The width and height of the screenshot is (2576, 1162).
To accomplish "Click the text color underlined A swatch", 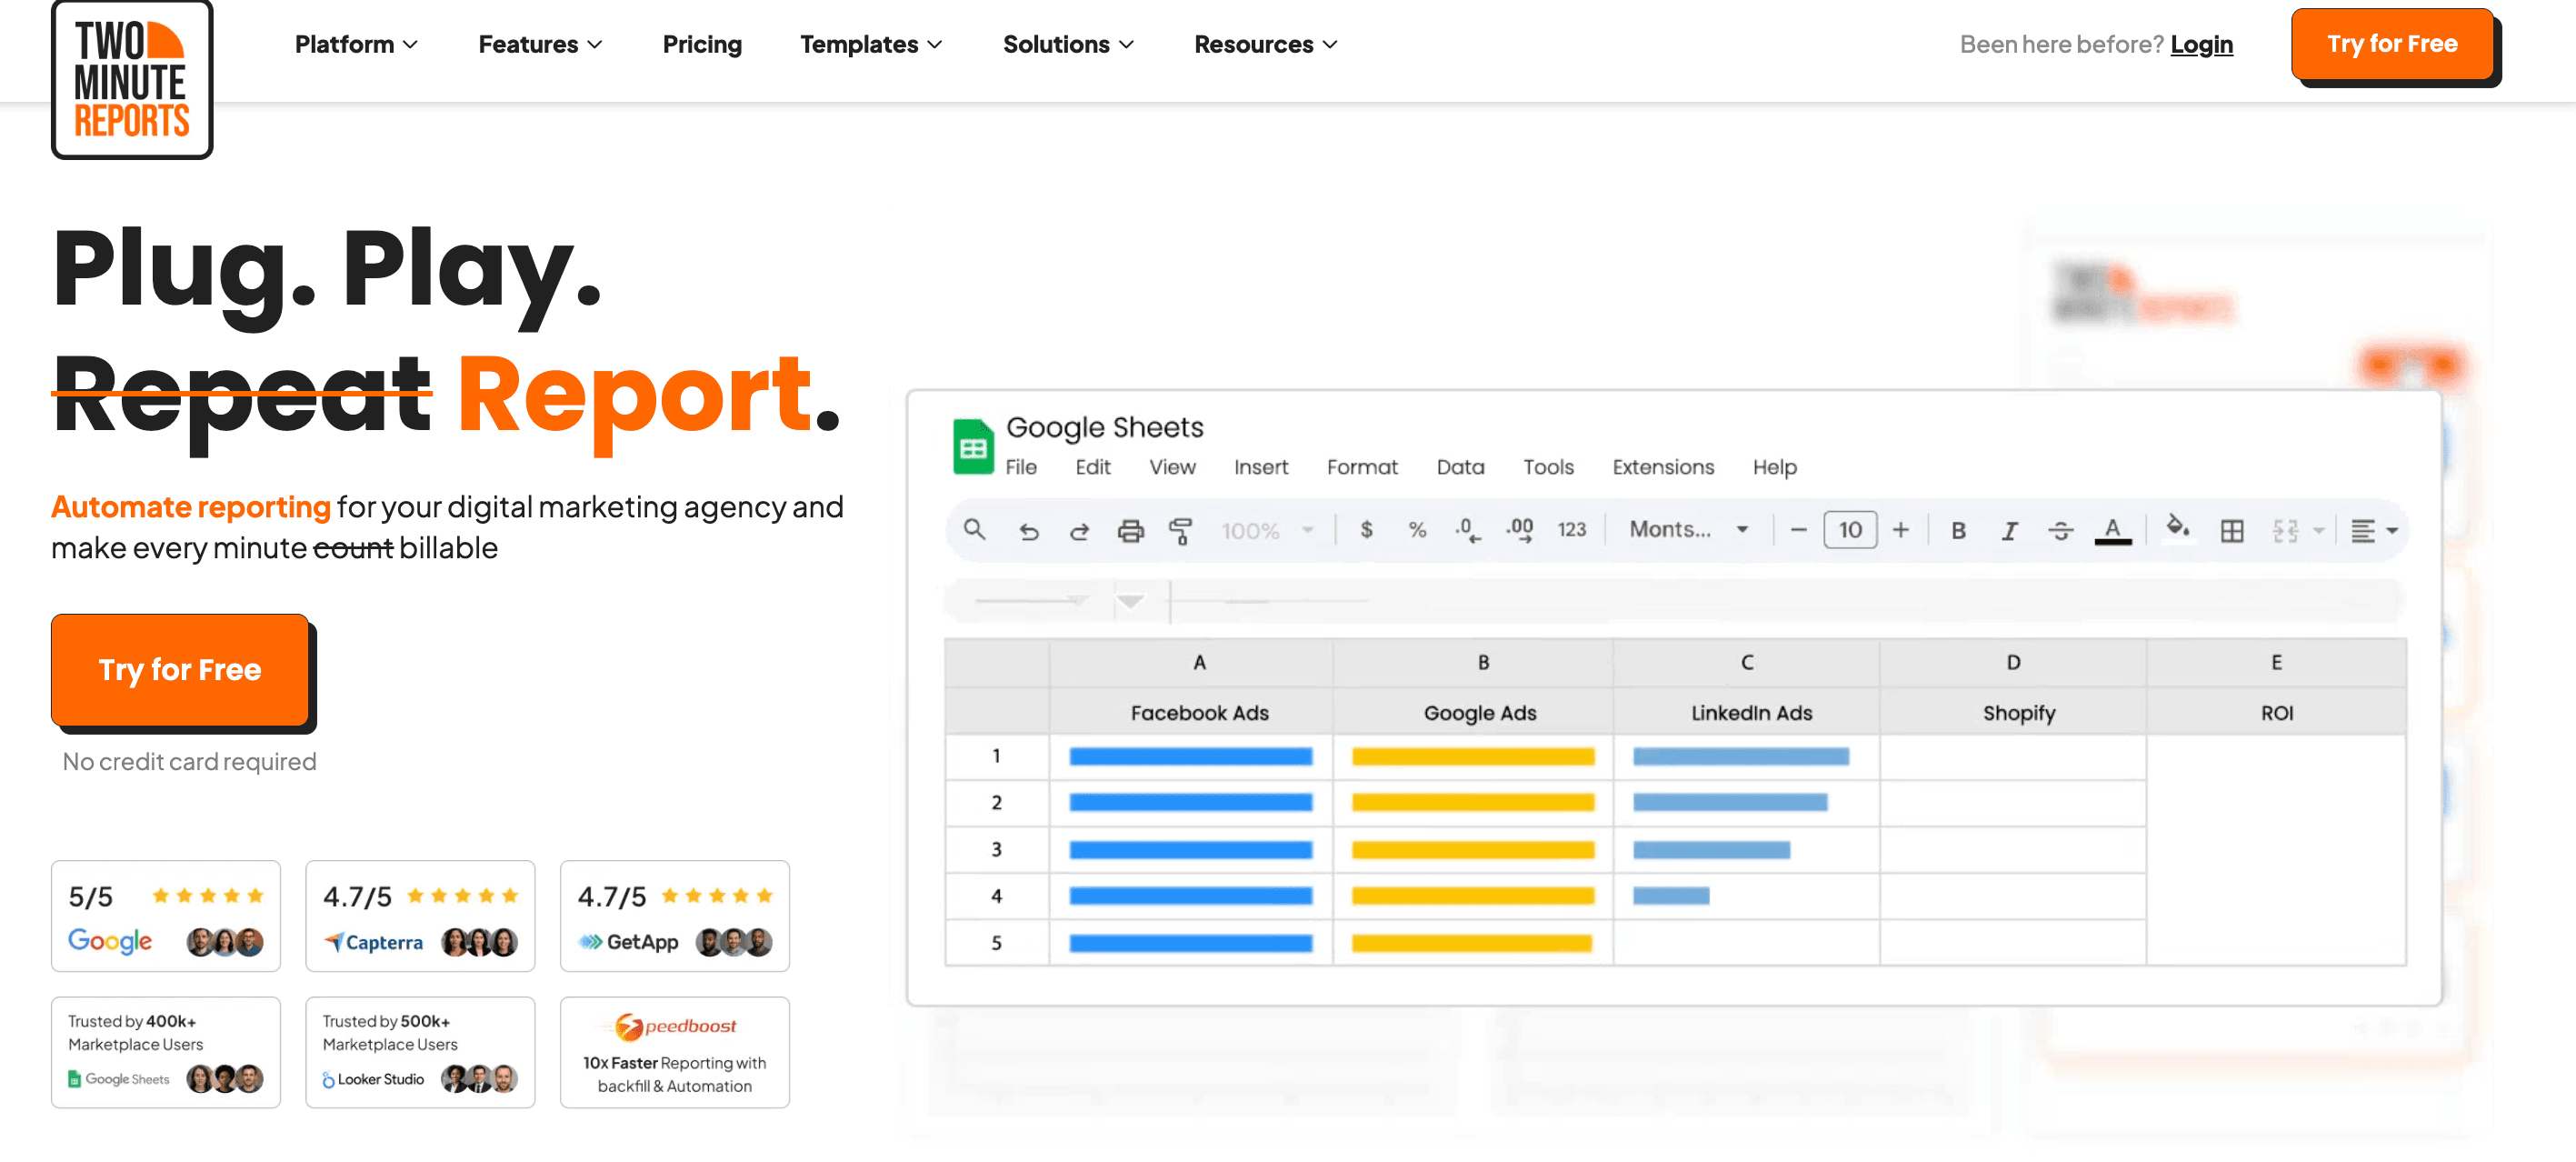I will pos(2112,530).
